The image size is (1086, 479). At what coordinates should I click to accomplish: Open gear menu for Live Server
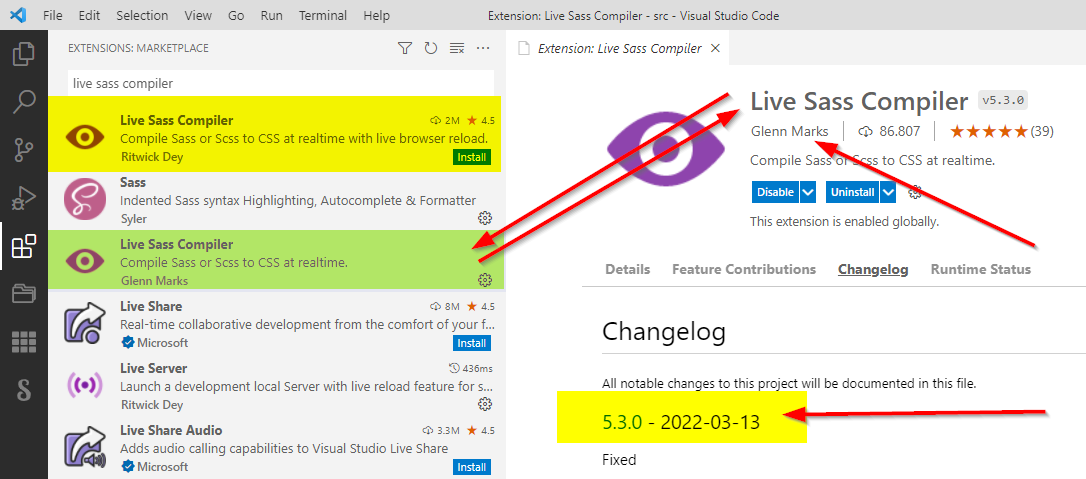485,404
